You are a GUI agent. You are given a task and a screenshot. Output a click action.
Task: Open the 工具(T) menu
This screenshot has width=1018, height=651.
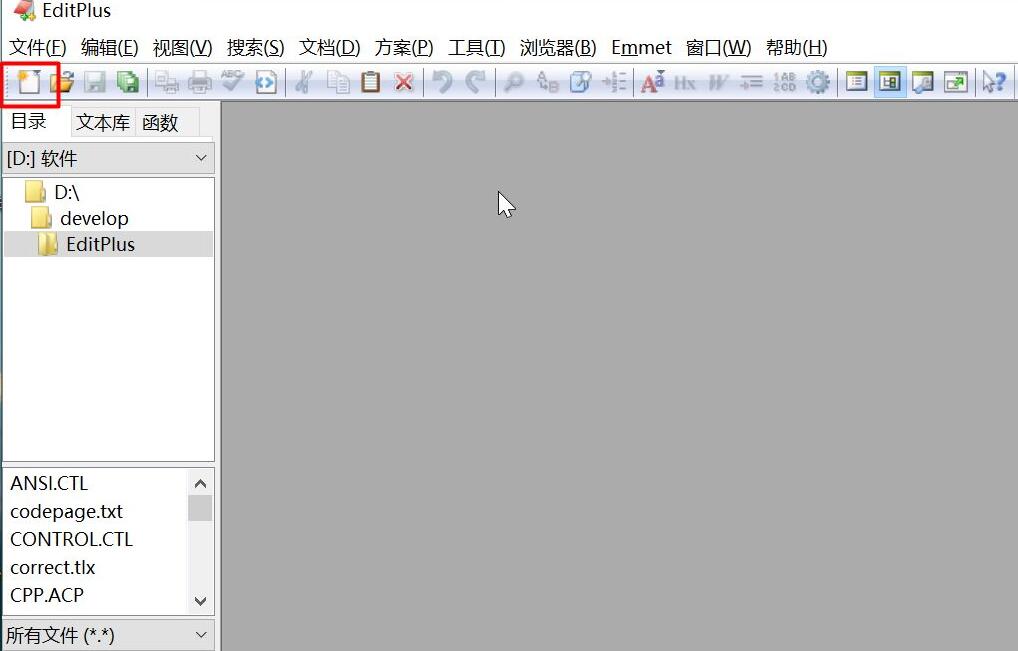476,47
